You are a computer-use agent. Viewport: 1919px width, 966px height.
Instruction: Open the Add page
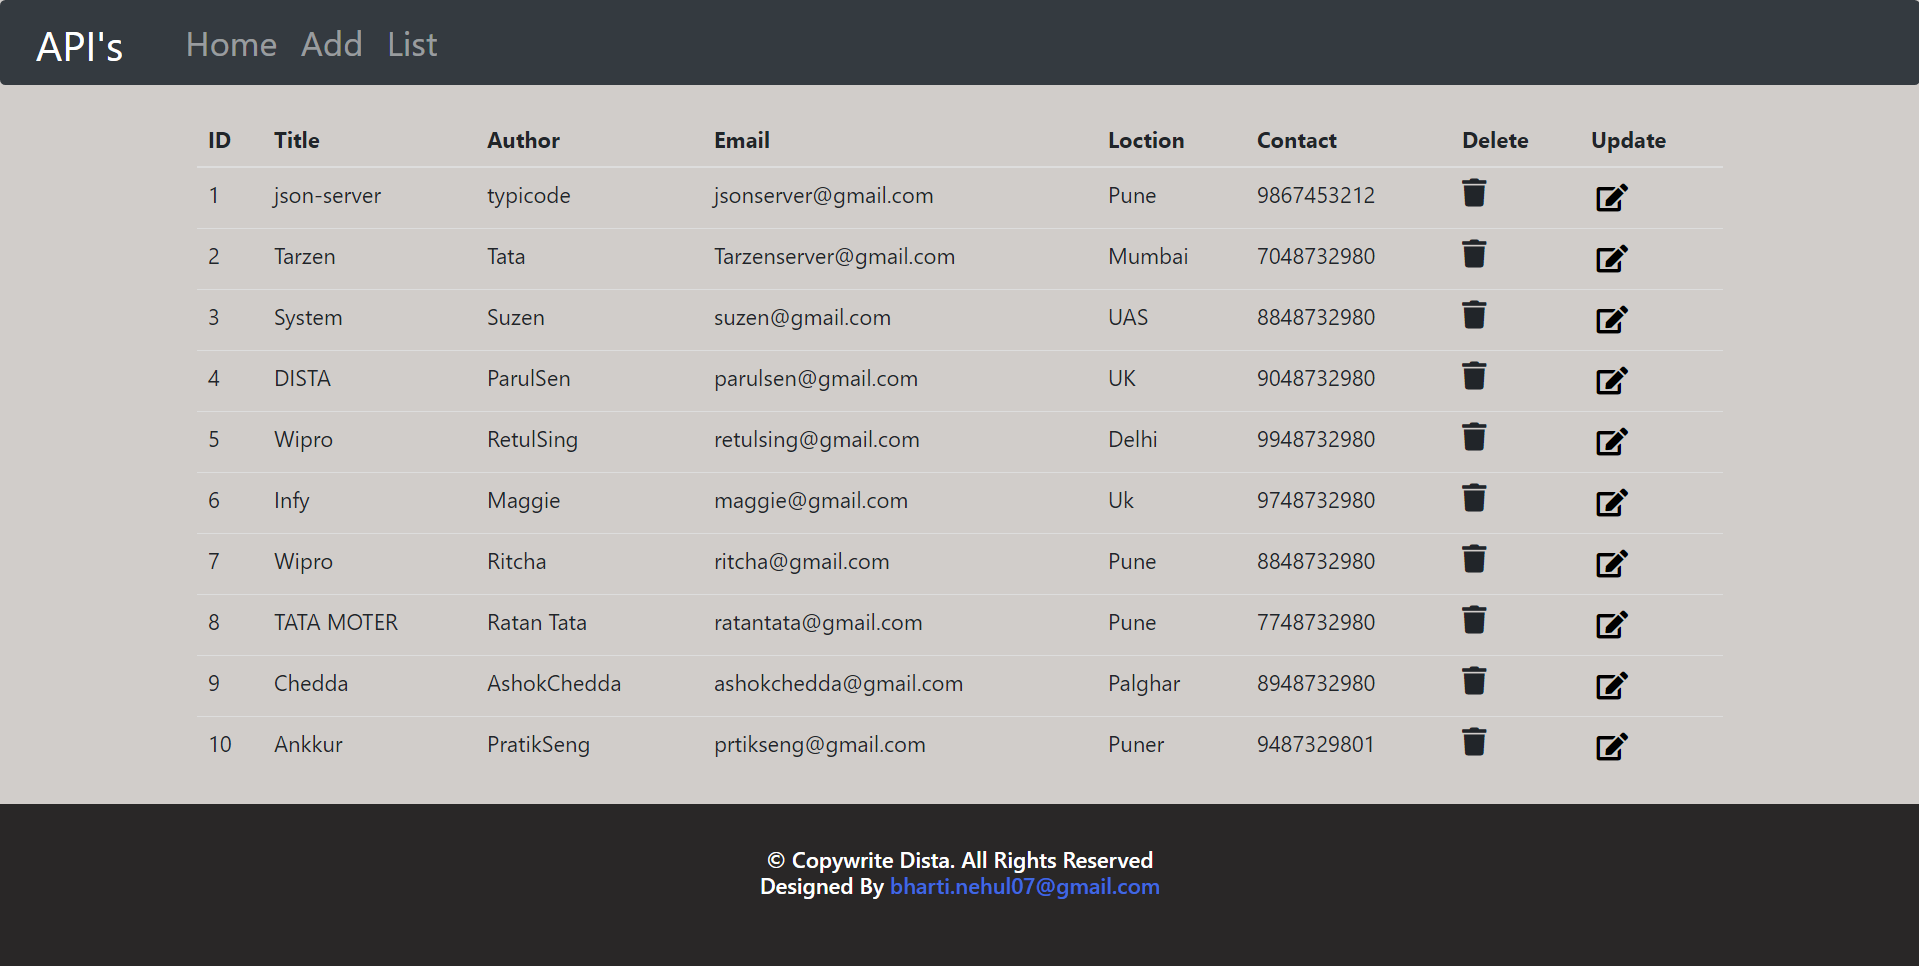[x=332, y=44]
